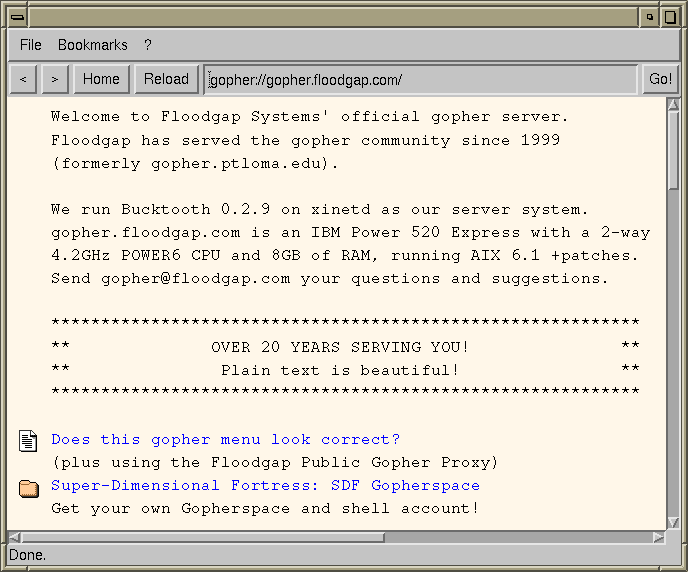Focus the gopher URL address field
Screen dimensions: 688x572
pyautogui.click(x=420, y=80)
